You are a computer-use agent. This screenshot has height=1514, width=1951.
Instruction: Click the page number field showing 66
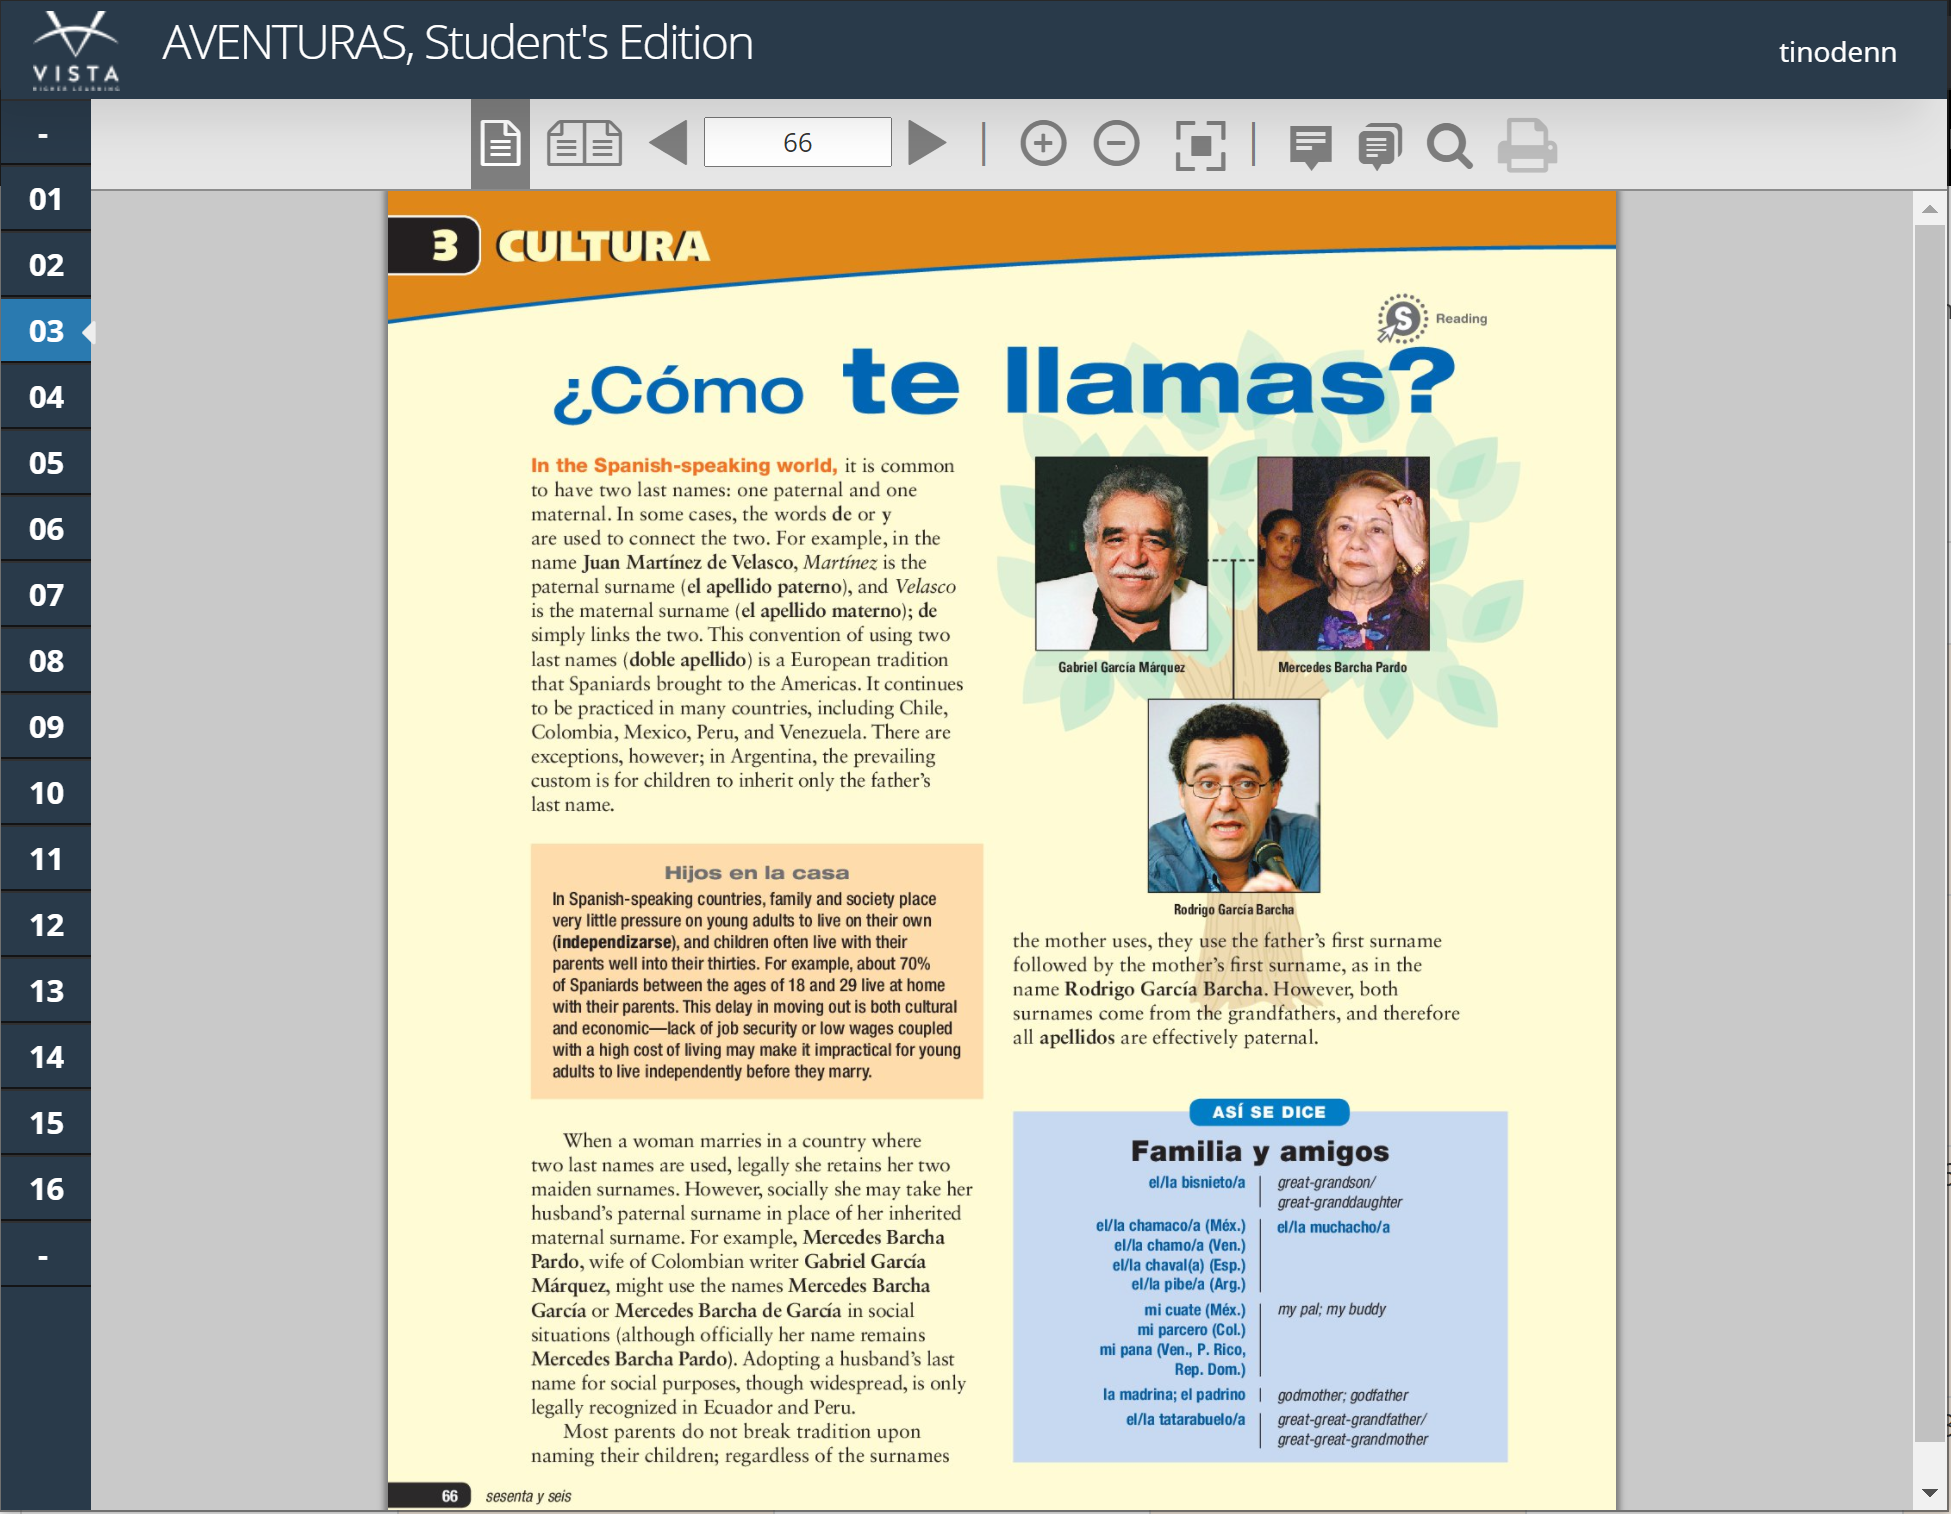(797, 143)
